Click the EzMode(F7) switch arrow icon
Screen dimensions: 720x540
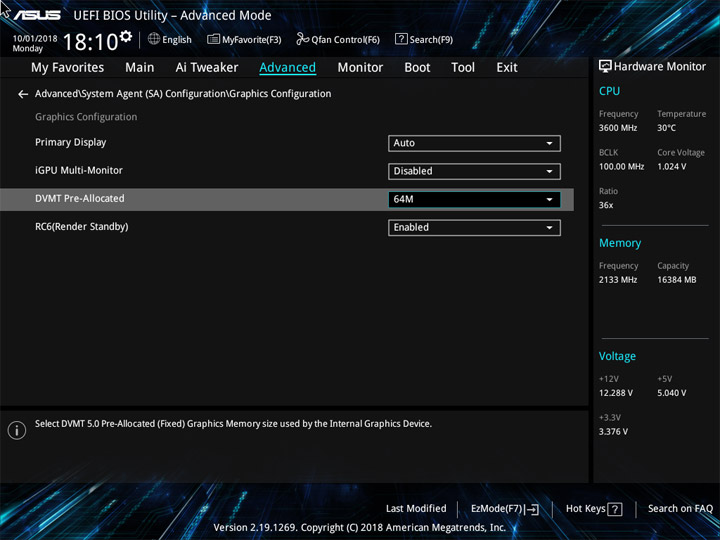[x=531, y=509]
